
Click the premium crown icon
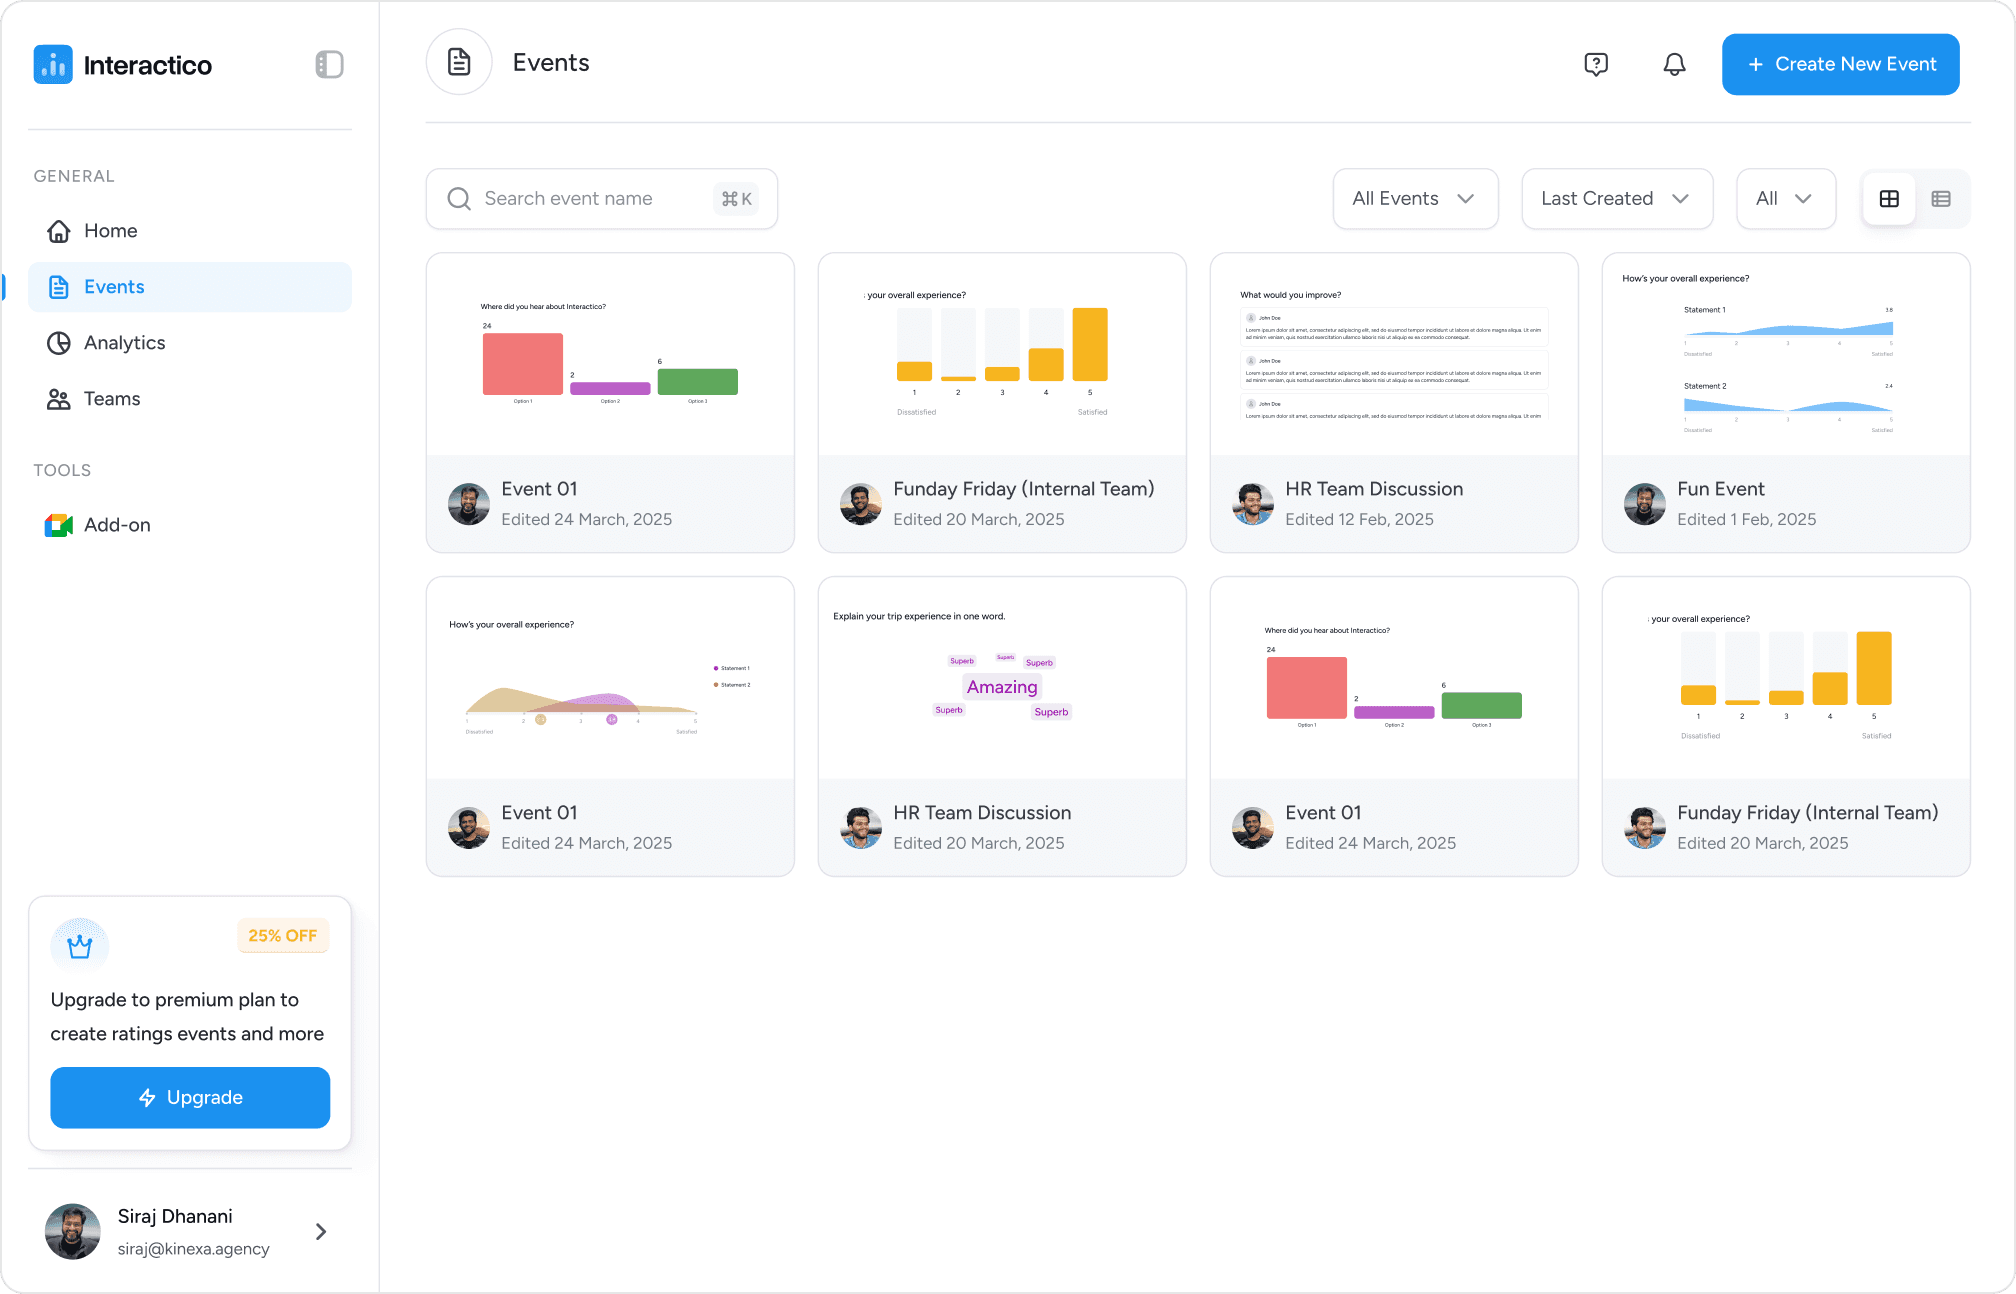[x=79, y=945]
